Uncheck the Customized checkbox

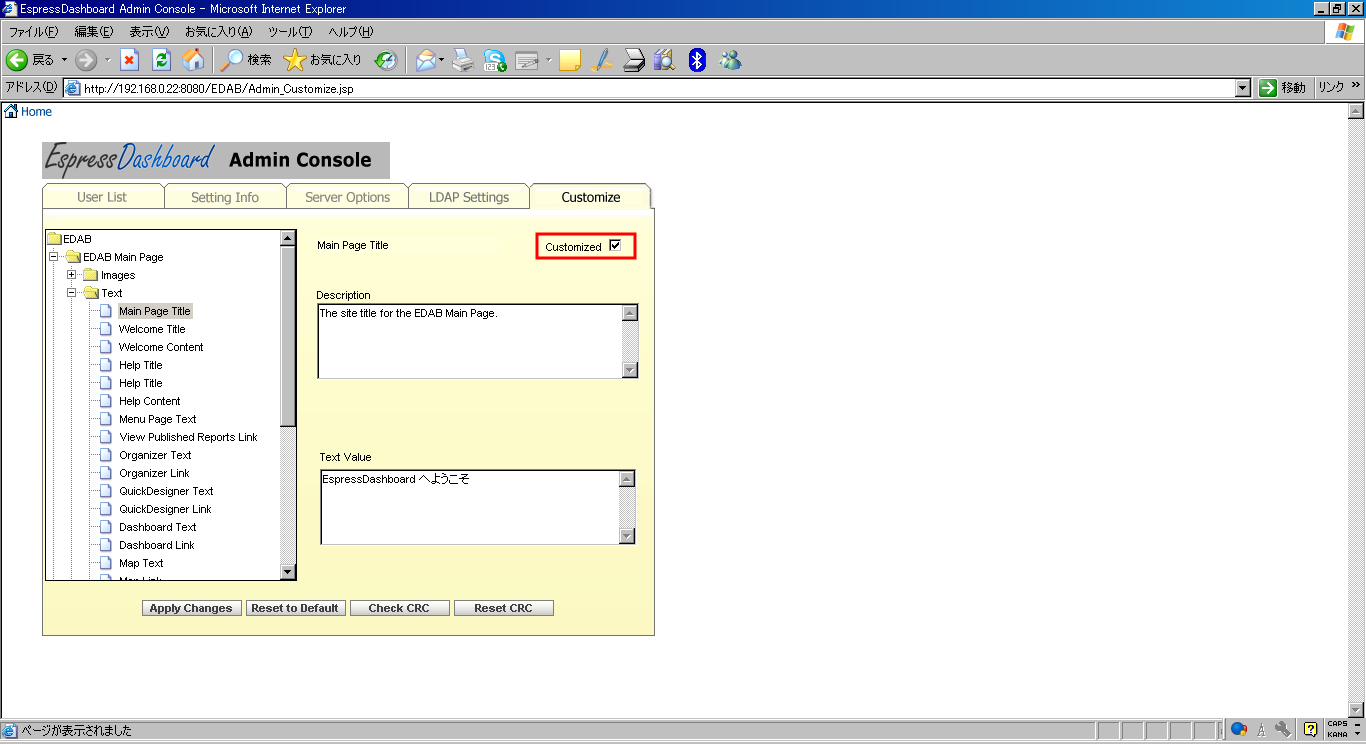coord(615,245)
